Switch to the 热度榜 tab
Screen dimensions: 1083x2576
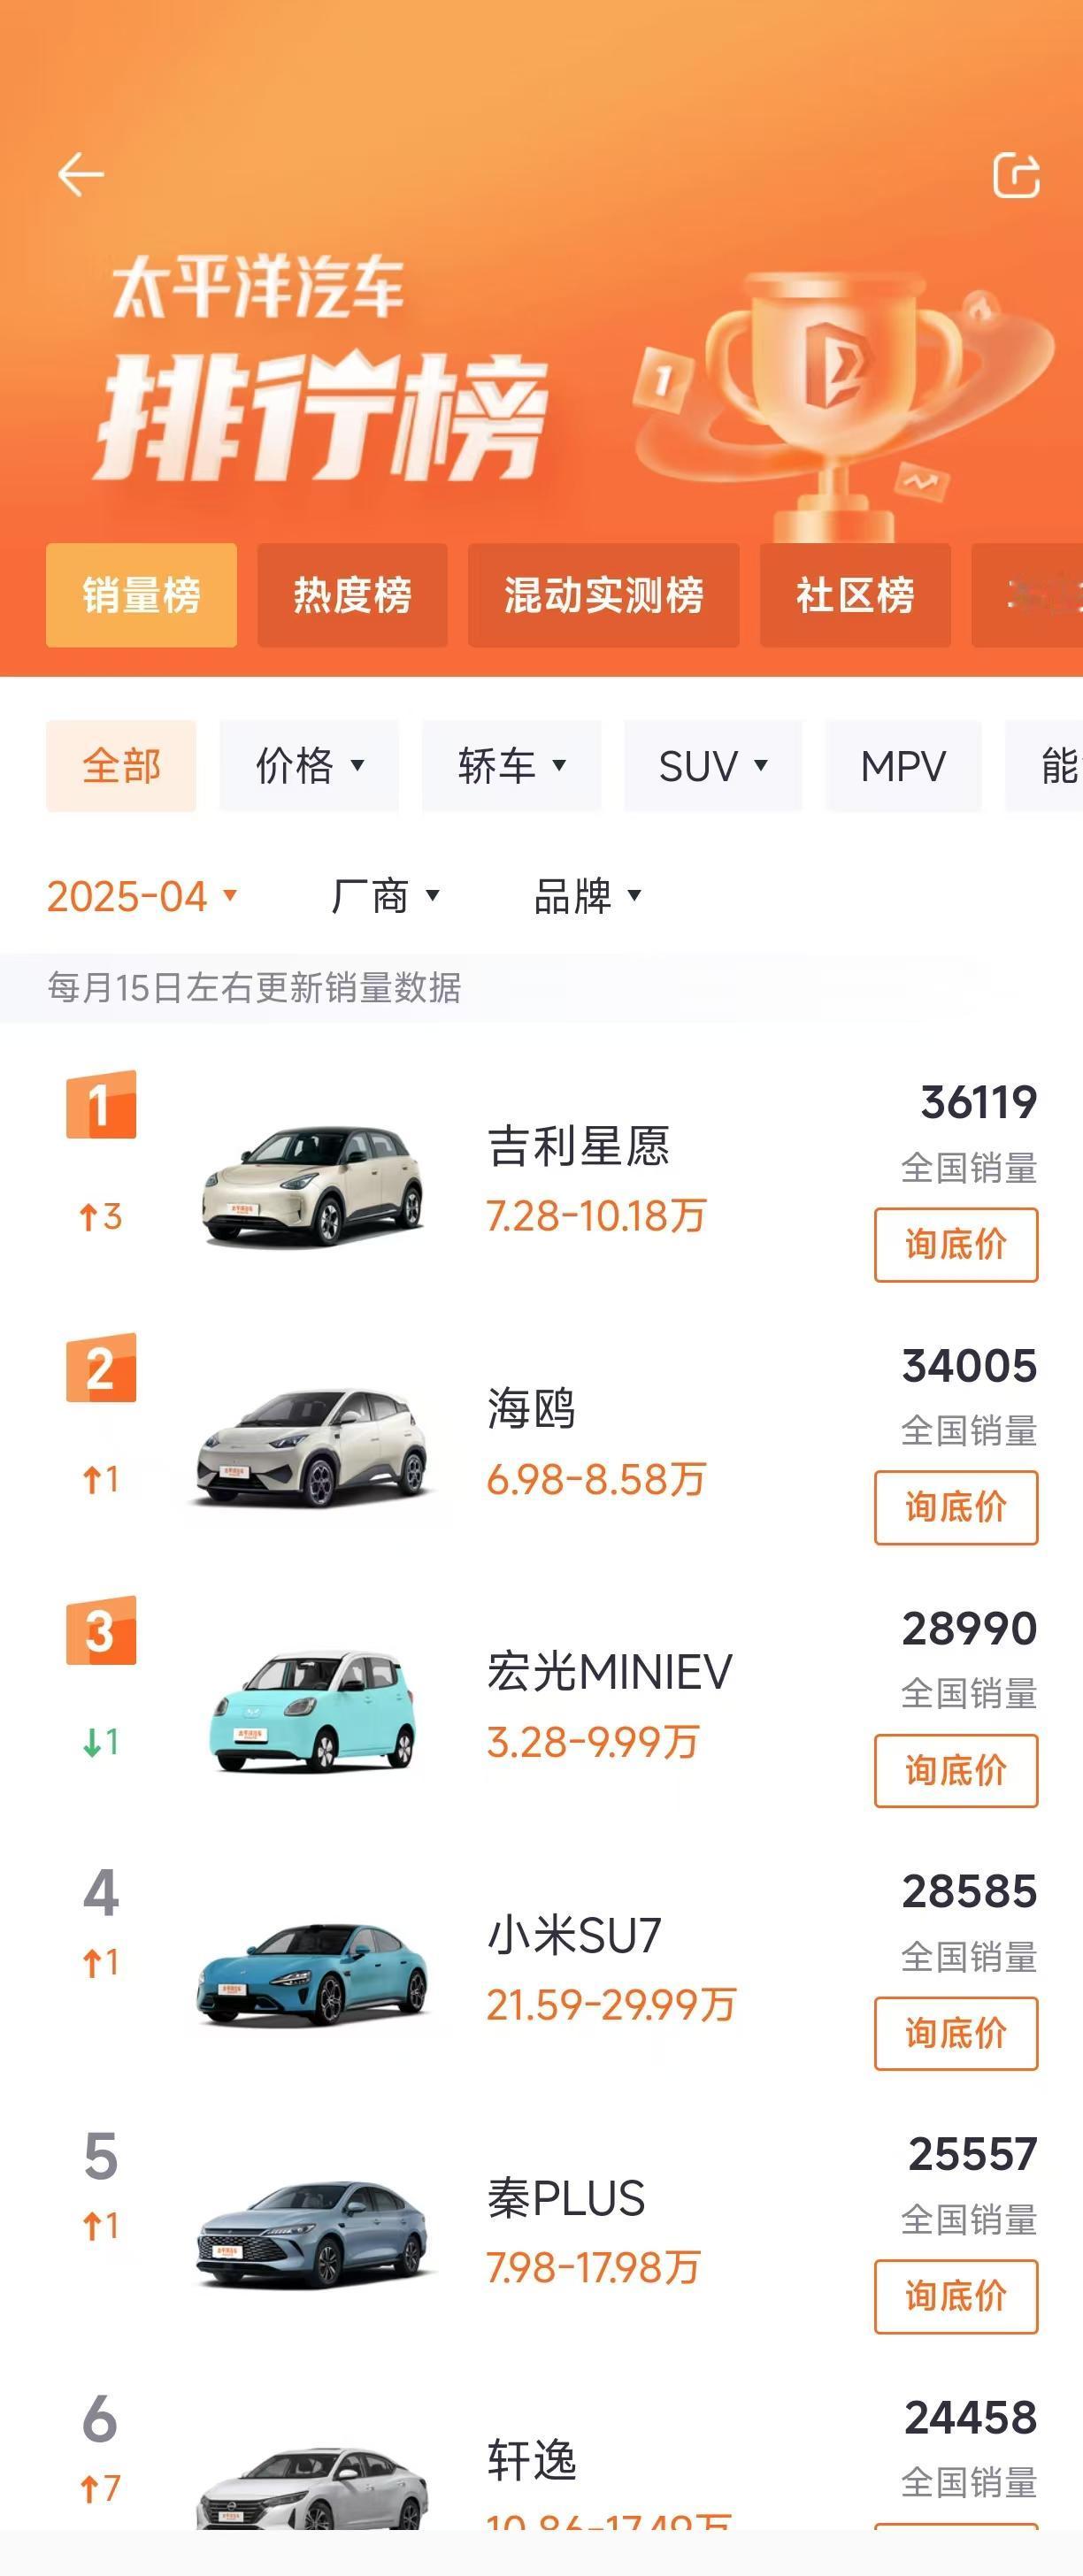(x=352, y=595)
